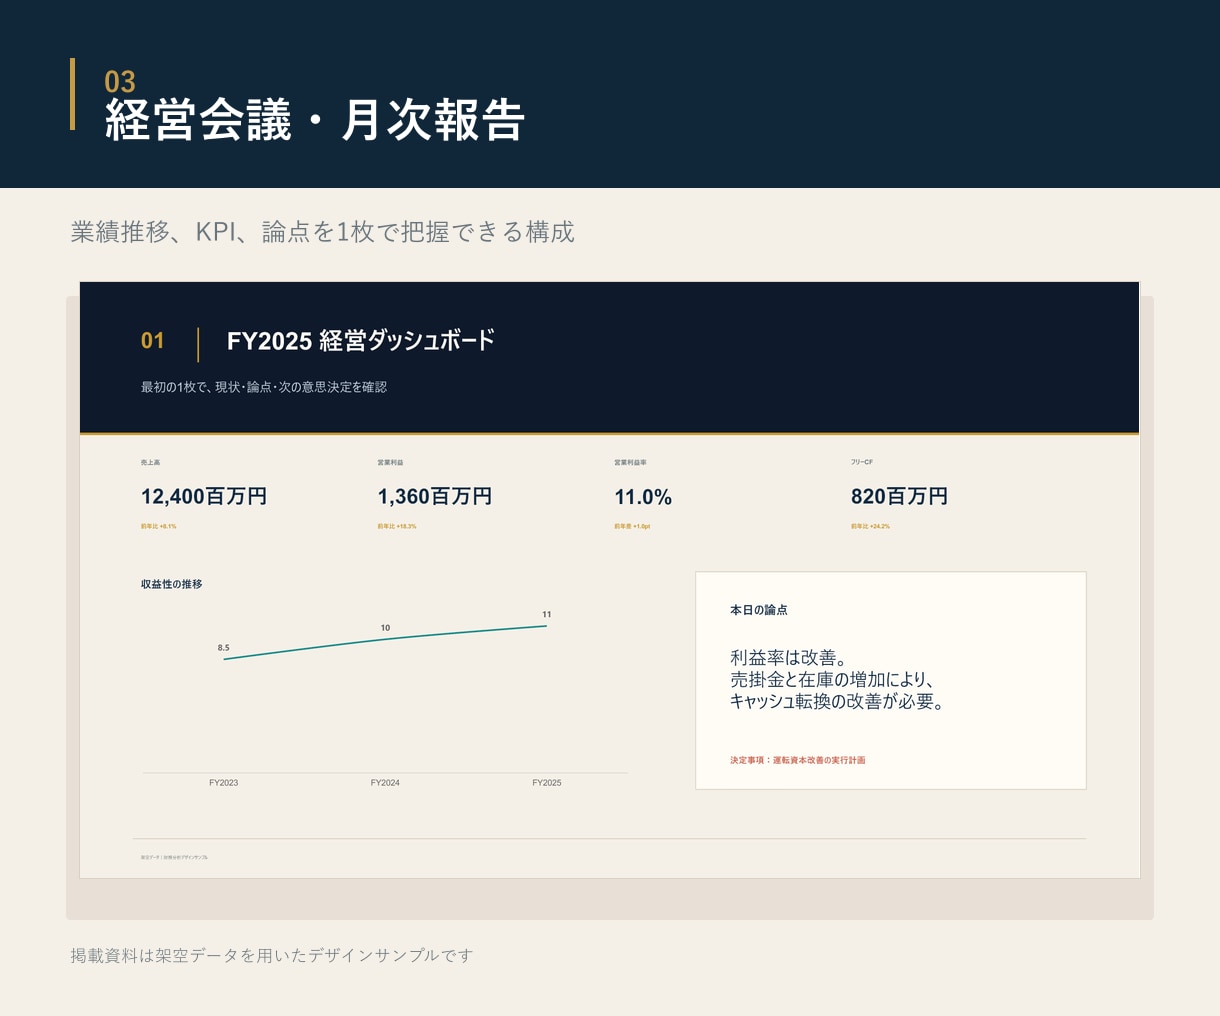Select the subtitle 業績推移、KPI、論点を1枚で把握できる構成
1220x1016 pixels.
point(322,232)
